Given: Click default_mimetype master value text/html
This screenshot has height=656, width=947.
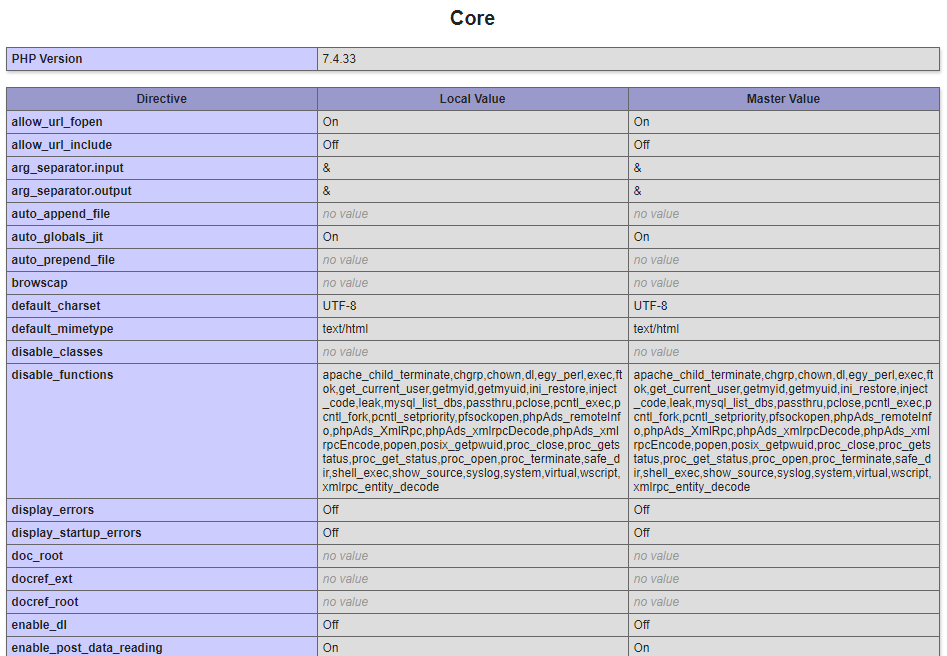Looking at the screenshot, I should (x=656, y=329).
